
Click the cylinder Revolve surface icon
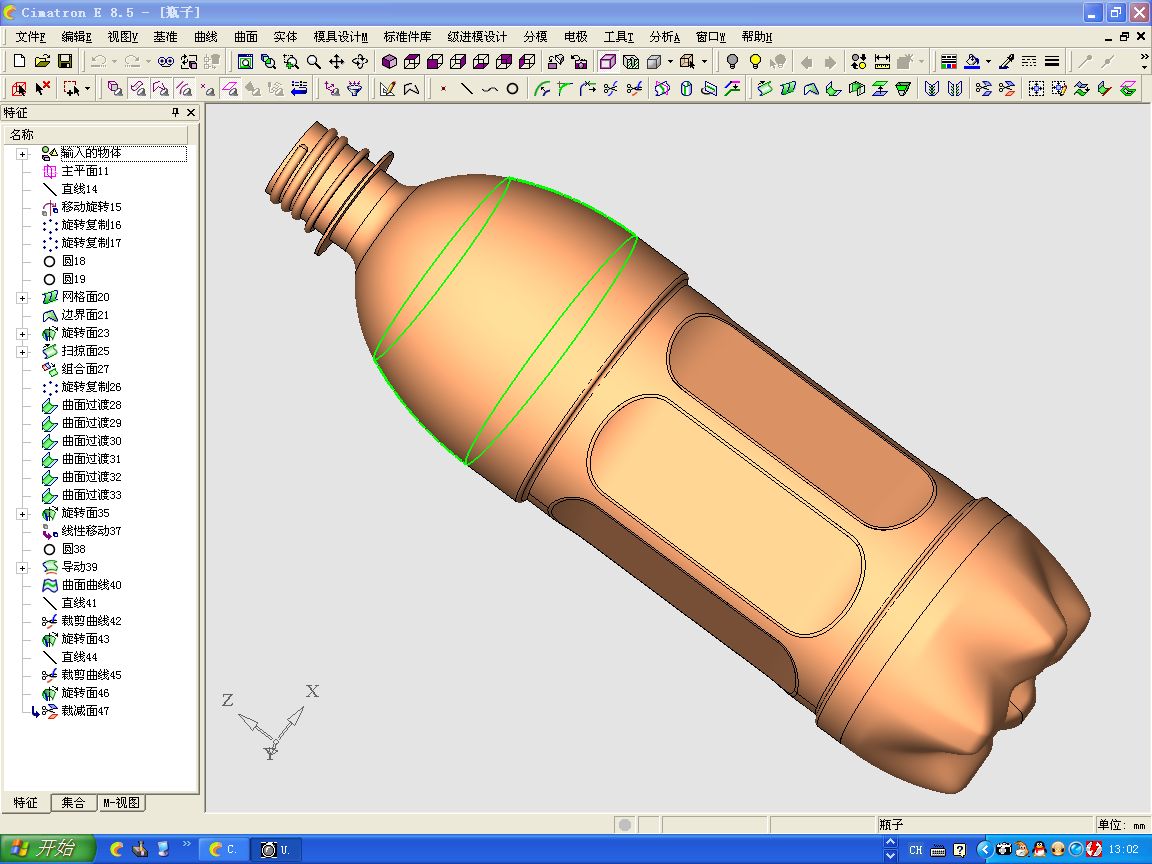[686, 89]
